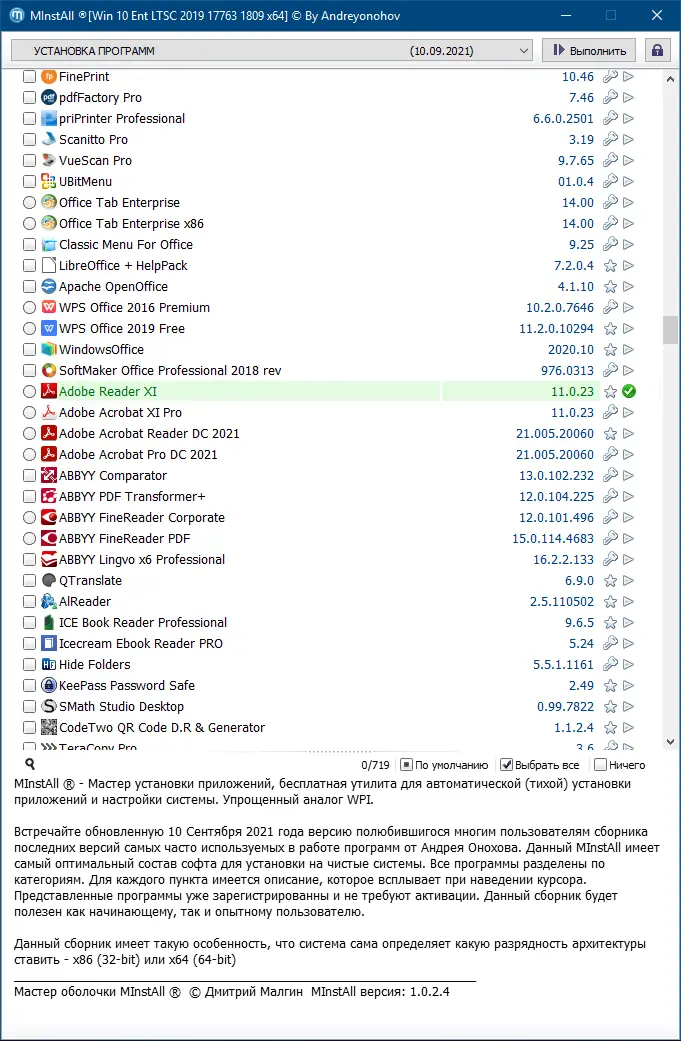
Task: Click the 'KeePass Password Safe' entry
Action: pyautogui.click(x=127, y=686)
